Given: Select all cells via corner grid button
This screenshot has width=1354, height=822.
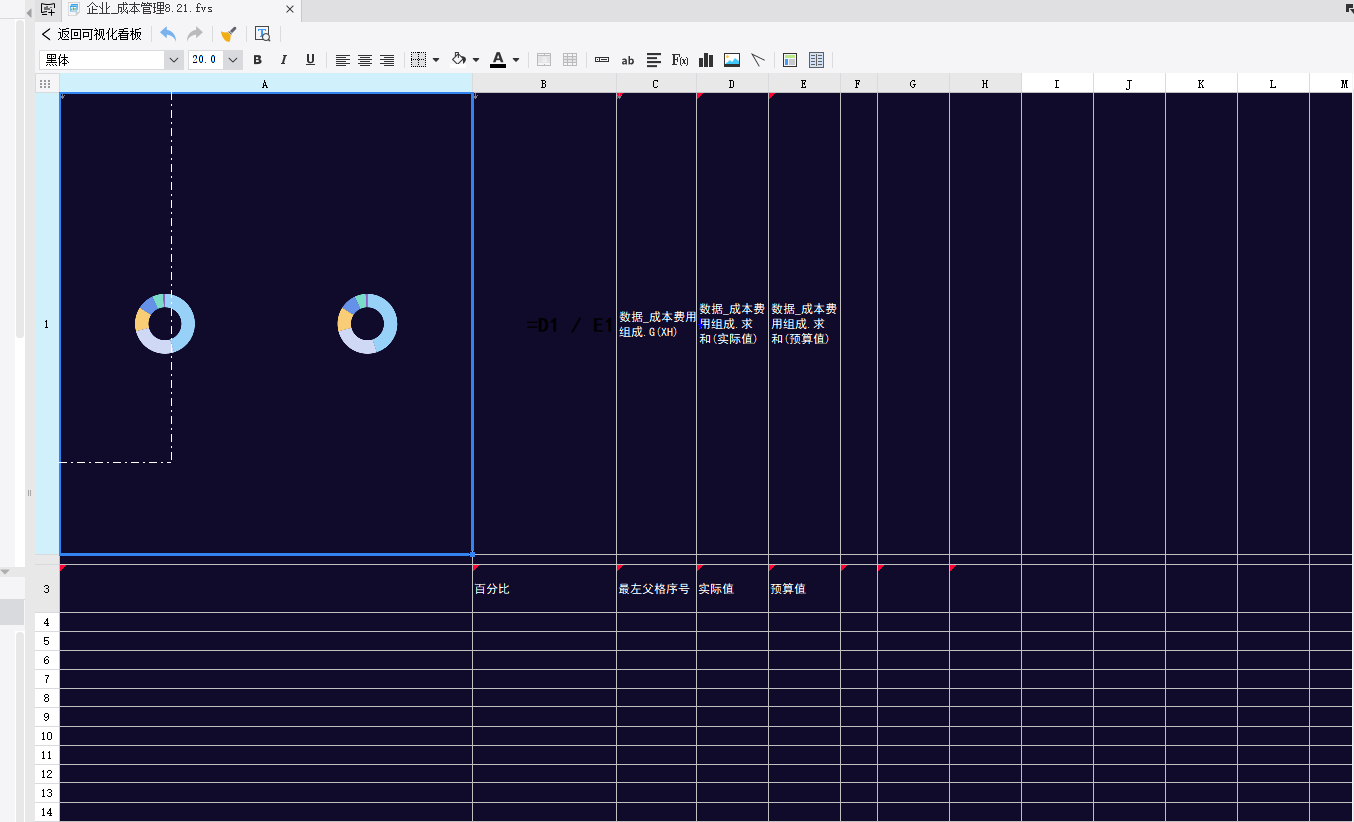Looking at the screenshot, I should 47,85.
